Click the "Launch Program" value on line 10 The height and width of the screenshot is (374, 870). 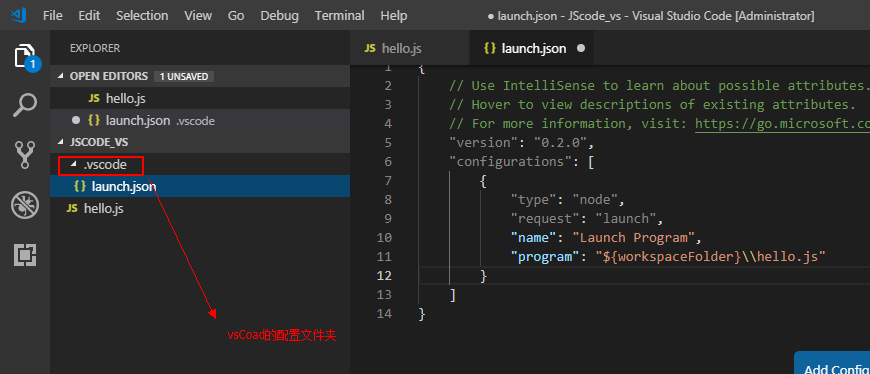coord(634,237)
